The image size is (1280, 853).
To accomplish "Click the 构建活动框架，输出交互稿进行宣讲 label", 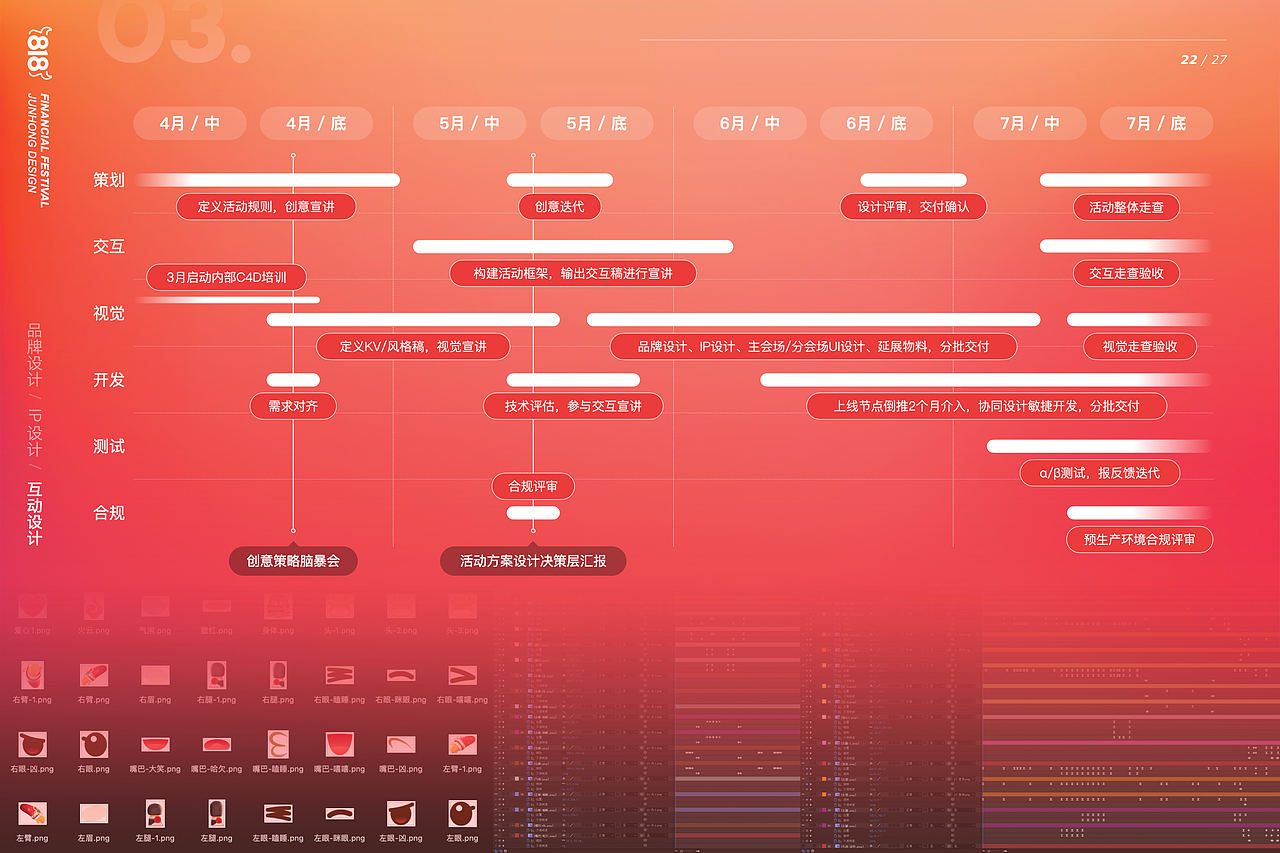I will tap(572, 273).
